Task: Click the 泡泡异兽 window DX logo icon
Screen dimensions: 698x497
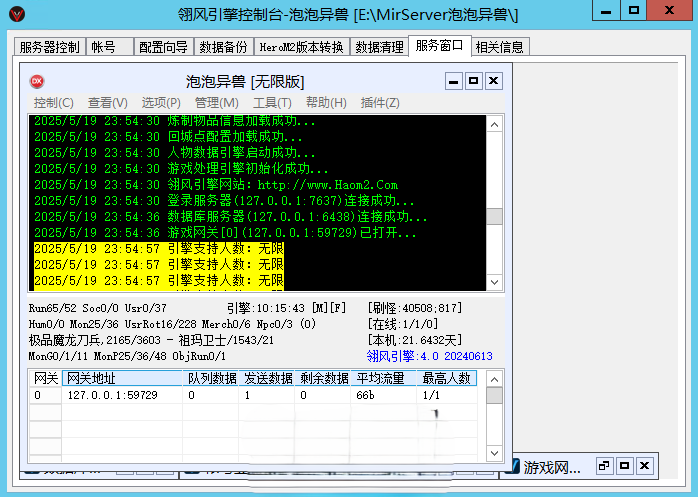Action: [x=37, y=81]
